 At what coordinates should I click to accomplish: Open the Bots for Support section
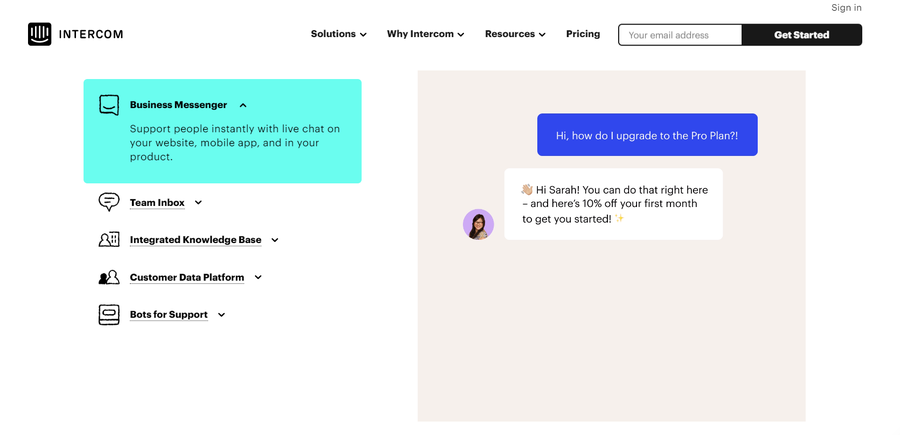coord(169,314)
